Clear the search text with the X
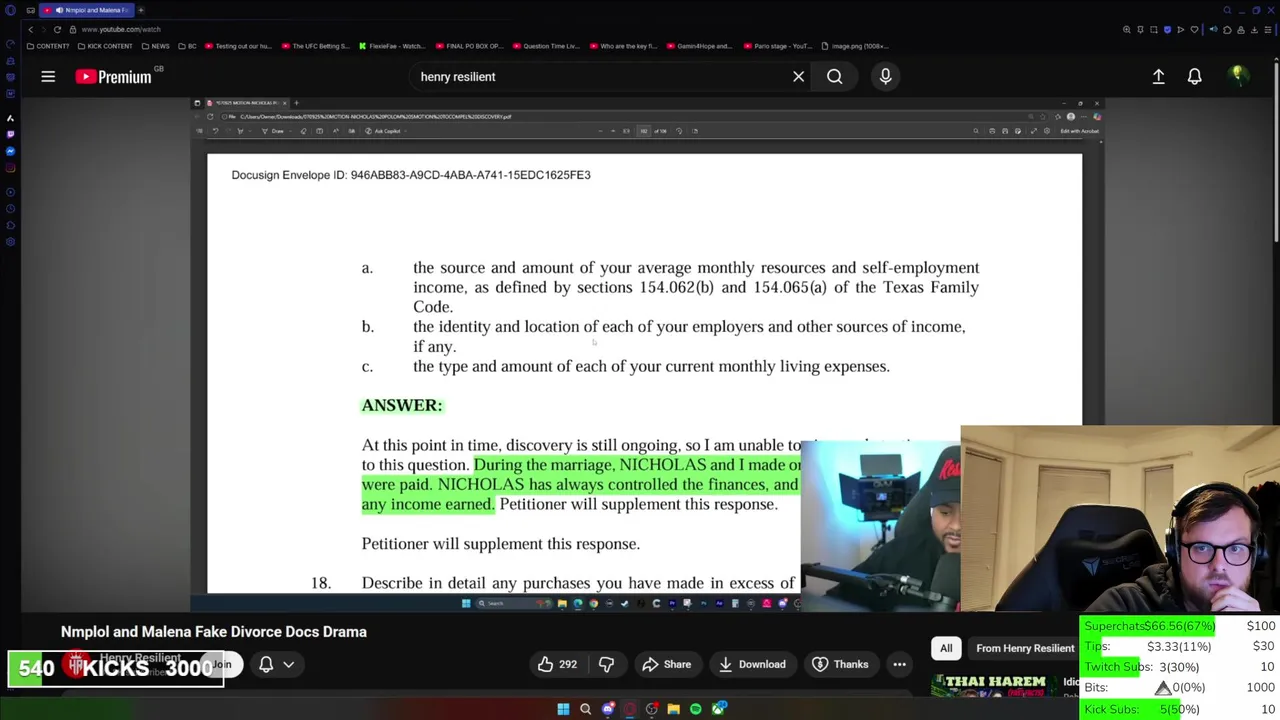Image resolution: width=1280 pixels, height=720 pixels. click(x=798, y=76)
